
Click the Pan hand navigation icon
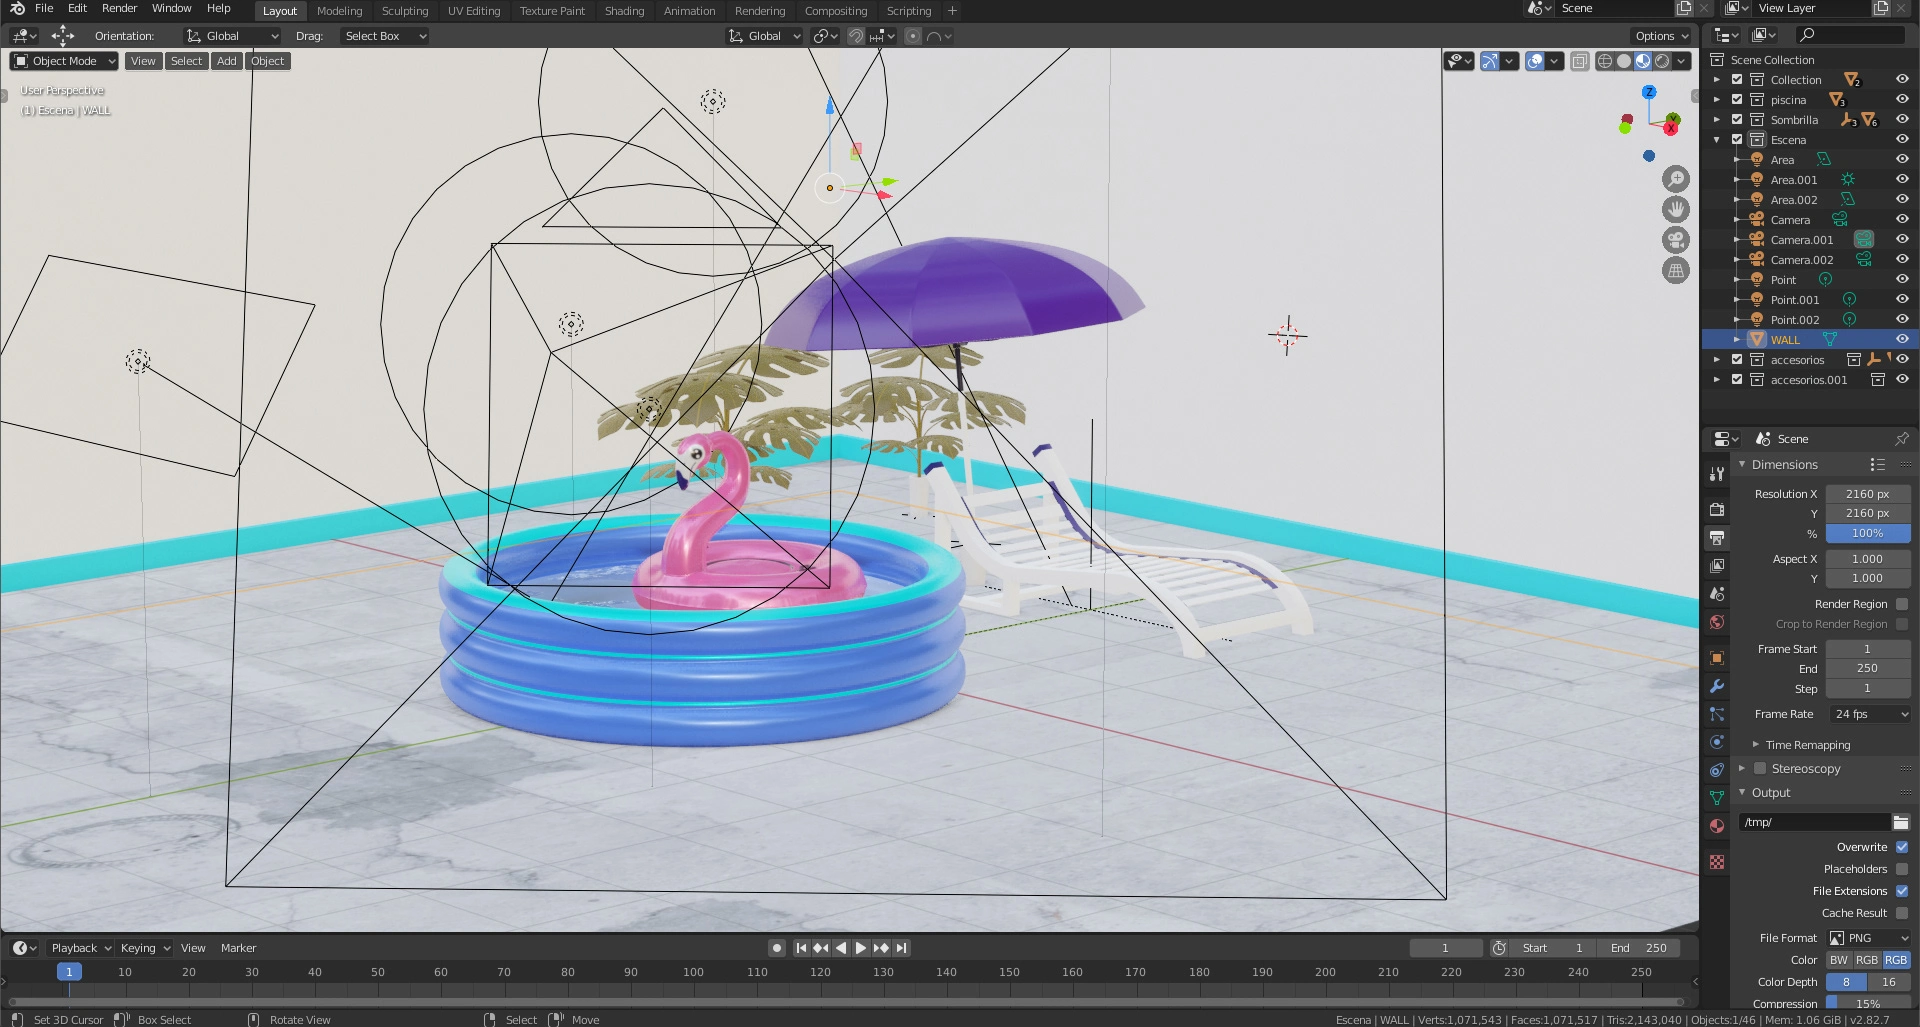point(1676,209)
